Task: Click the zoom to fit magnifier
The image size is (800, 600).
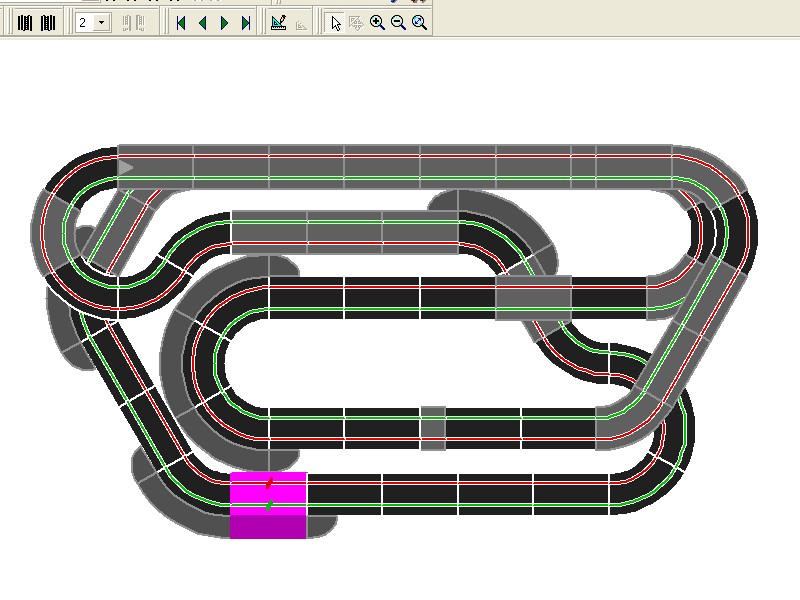Action: pyautogui.click(x=420, y=23)
